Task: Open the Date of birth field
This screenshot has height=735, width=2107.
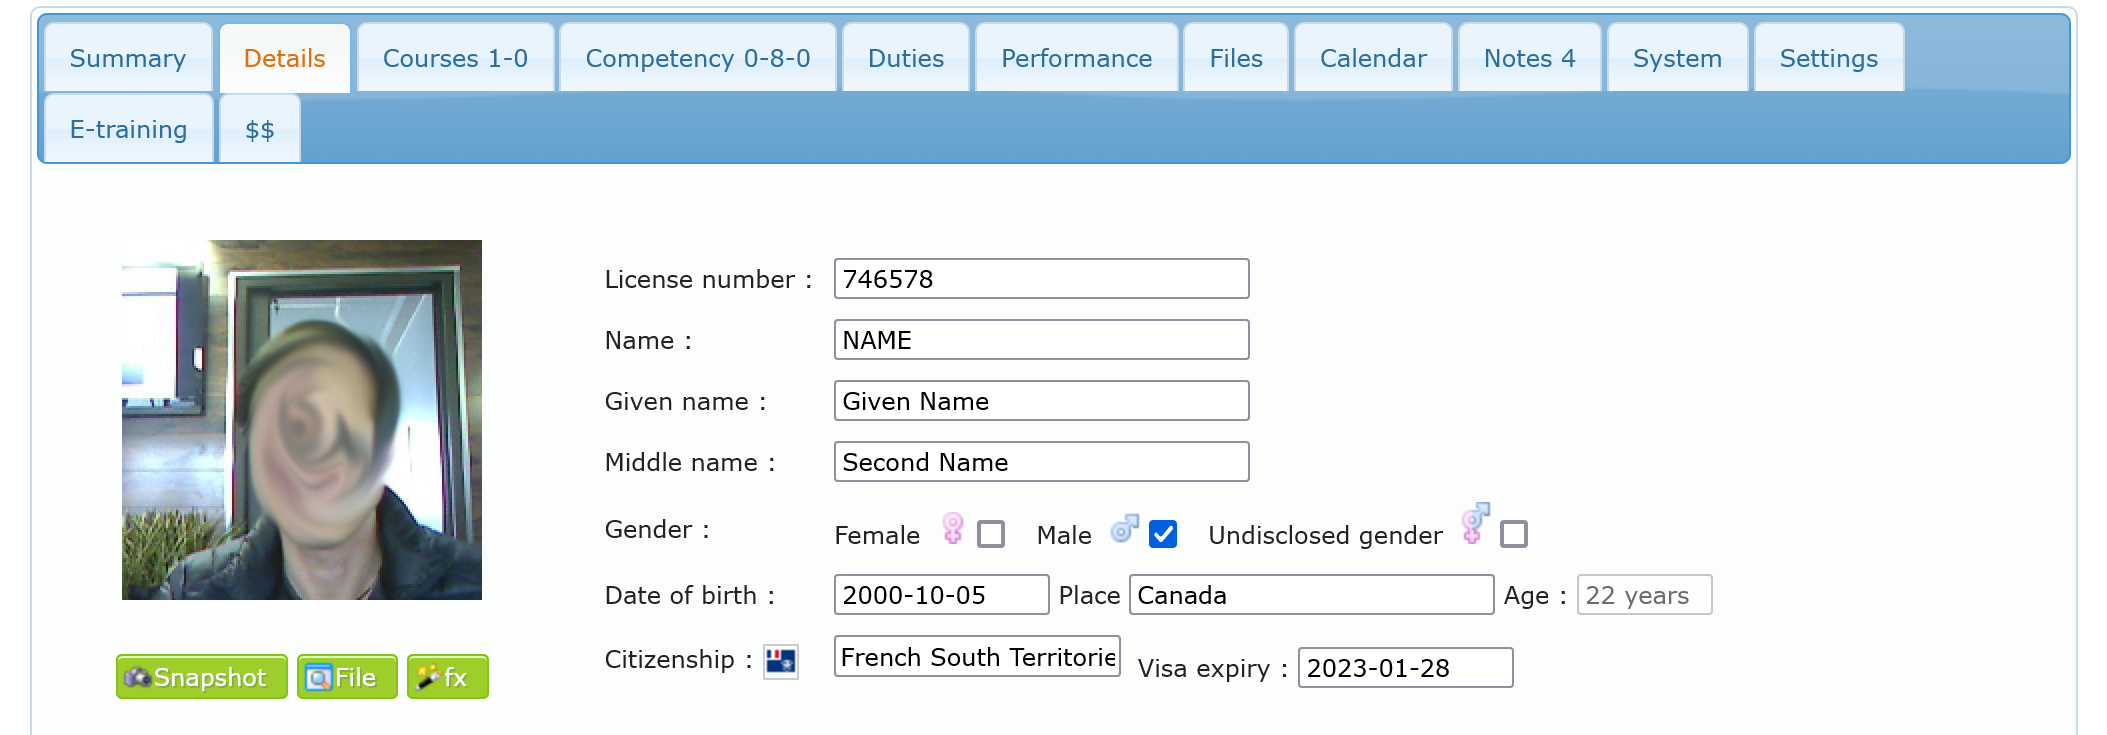Action: point(940,595)
